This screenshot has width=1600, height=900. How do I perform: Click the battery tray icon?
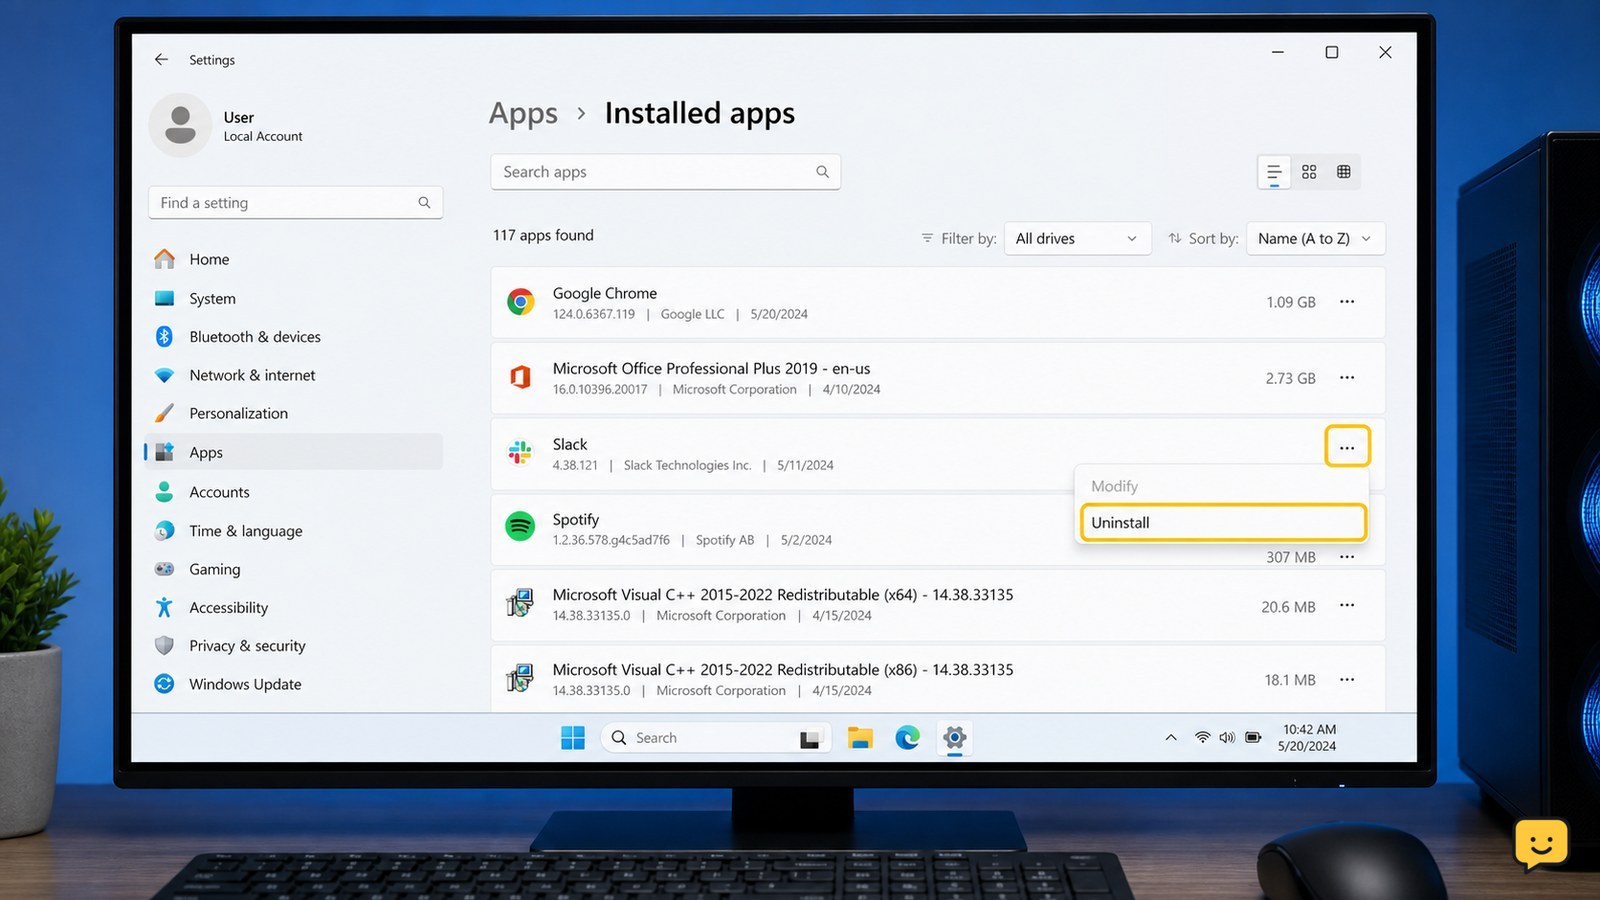coord(1253,738)
